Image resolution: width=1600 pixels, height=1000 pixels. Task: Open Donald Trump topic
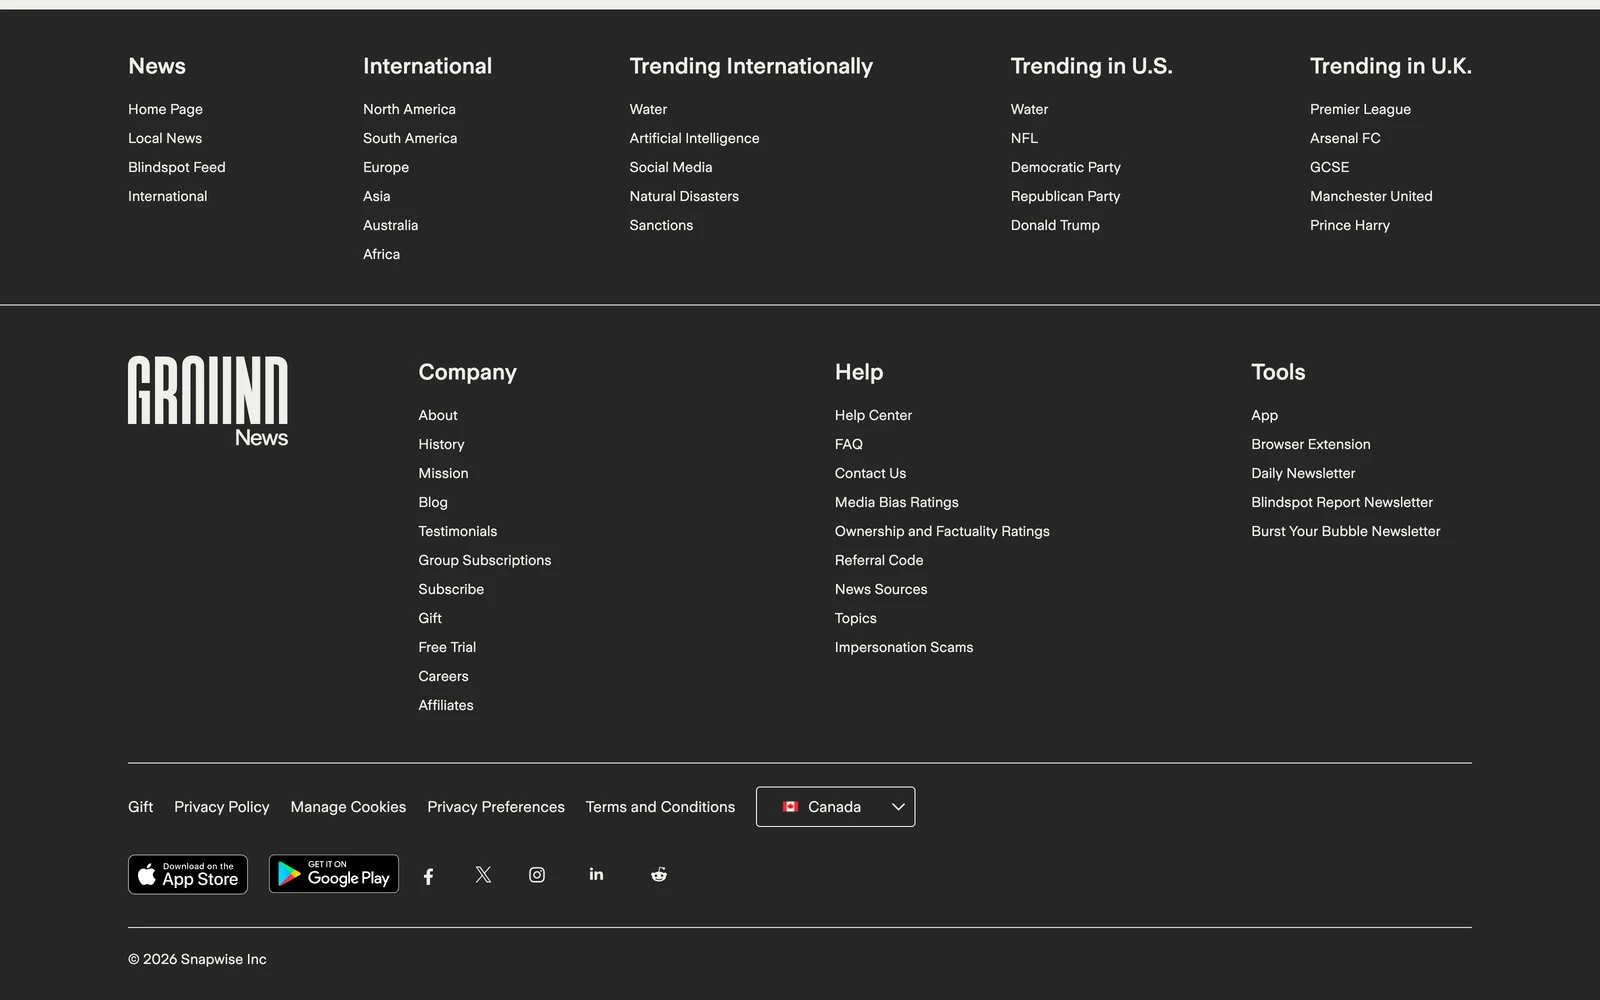pyautogui.click(x=1055, y=225)
